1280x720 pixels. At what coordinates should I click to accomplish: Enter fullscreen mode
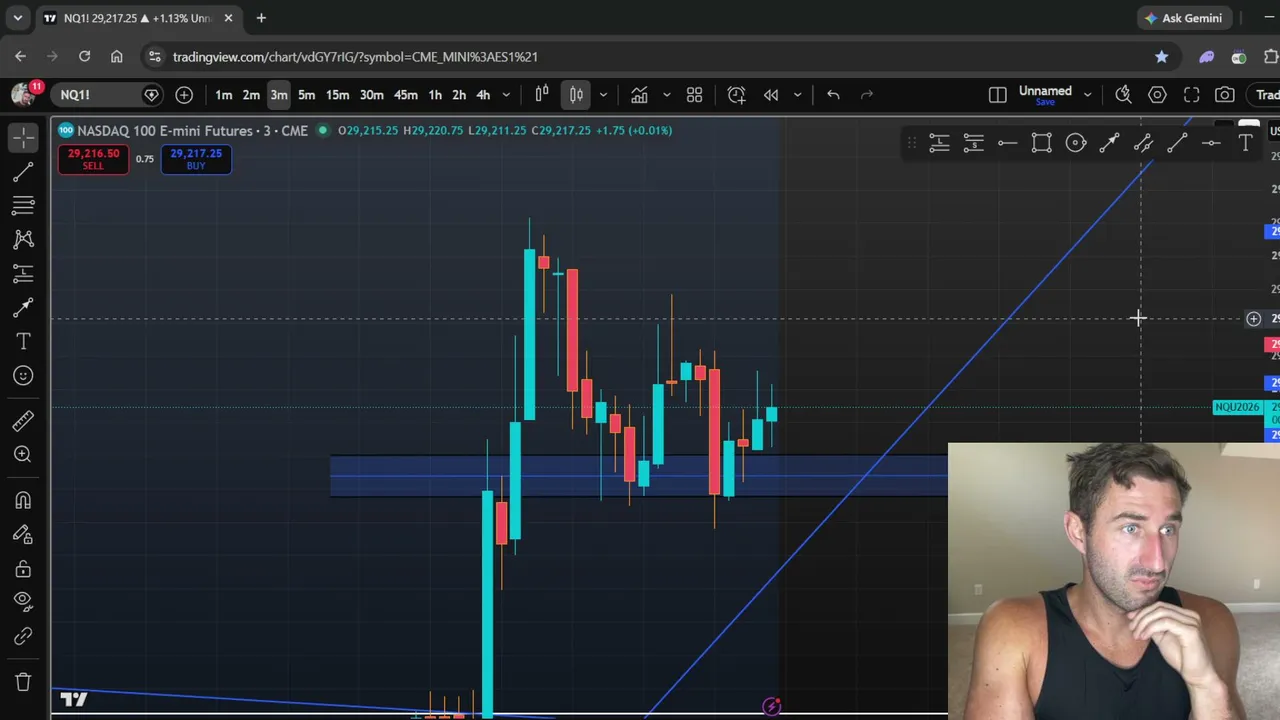[1191, 95]
